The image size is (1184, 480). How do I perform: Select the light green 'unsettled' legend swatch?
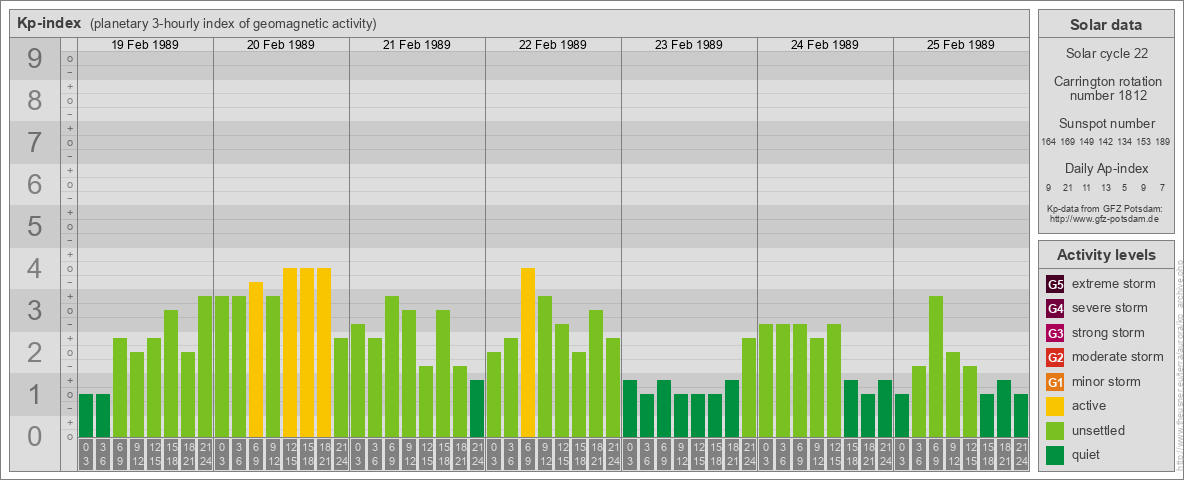[x=1055, y=431]
